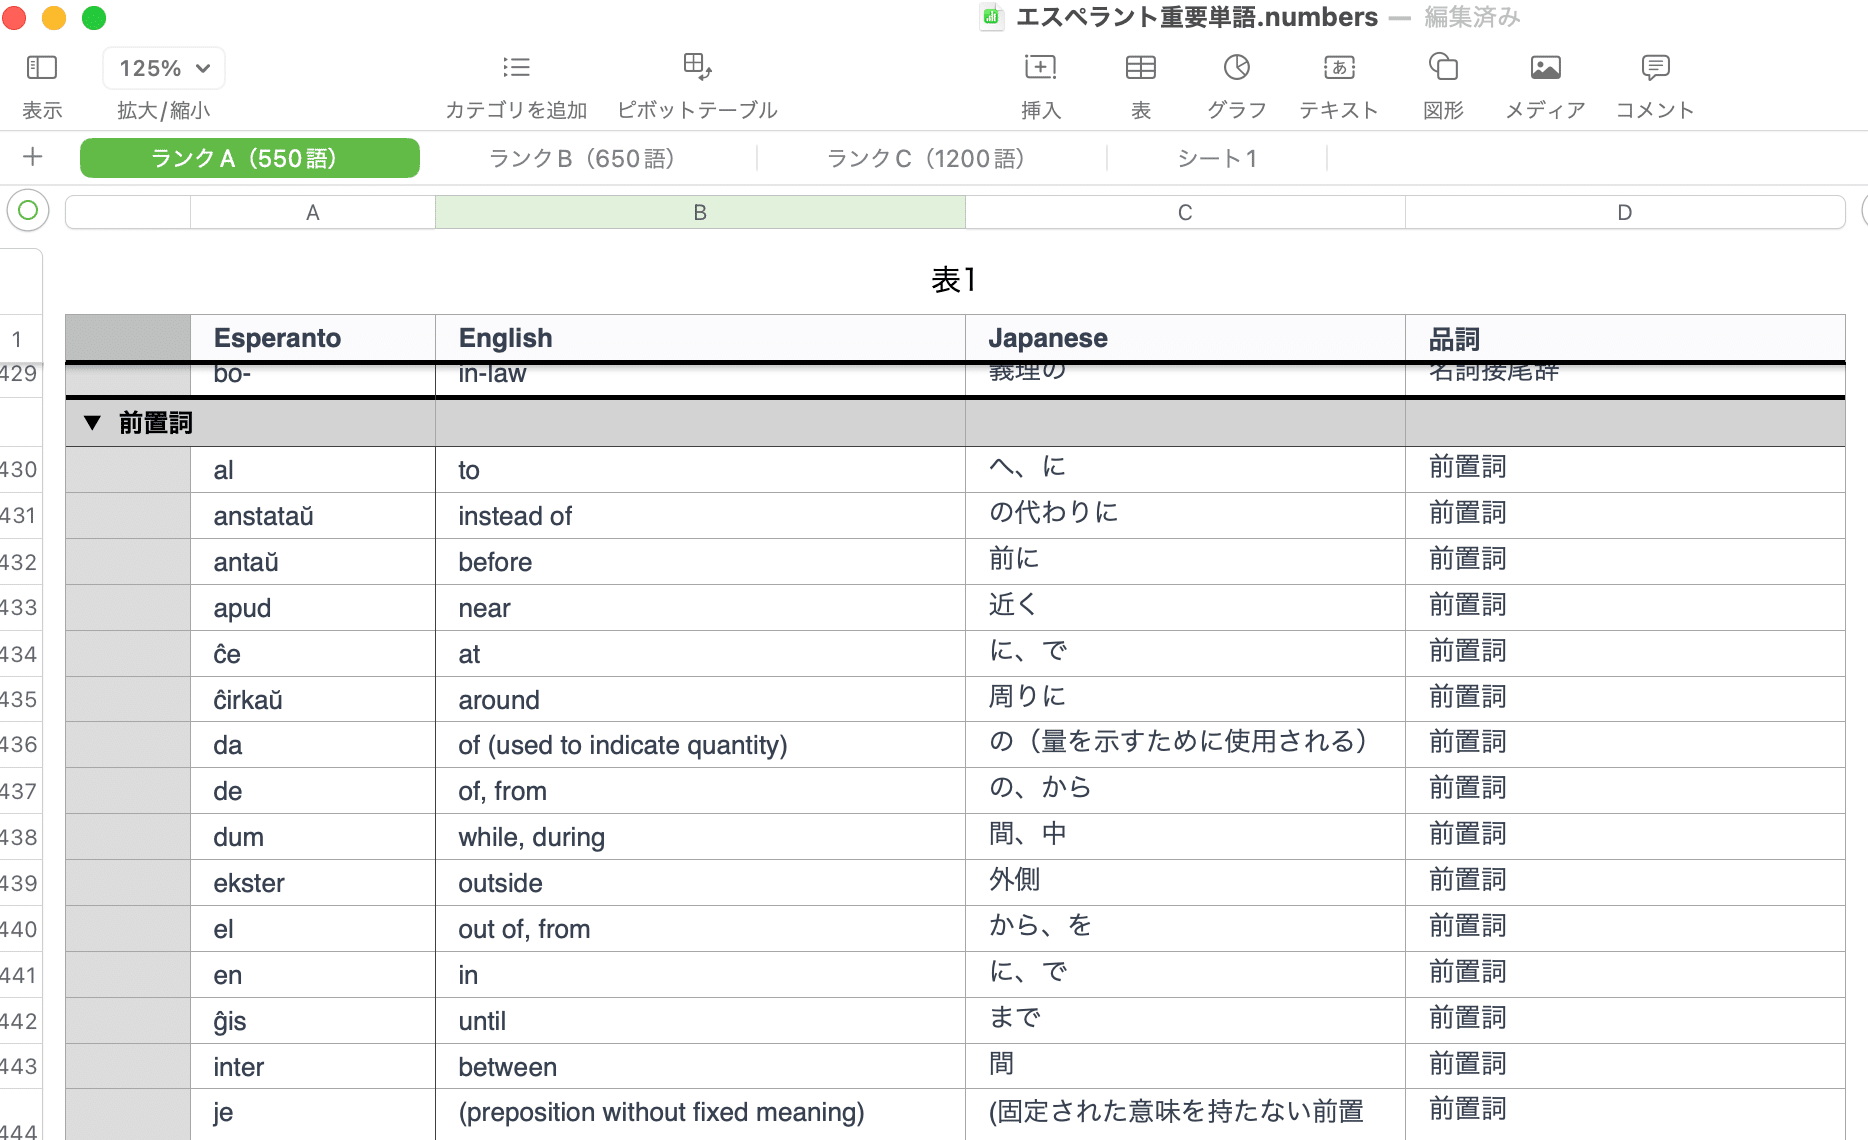The width and height of the screenshot is (1868, 1140).
Task: Click the + button to add a new sheet
Action: point(33,157)
